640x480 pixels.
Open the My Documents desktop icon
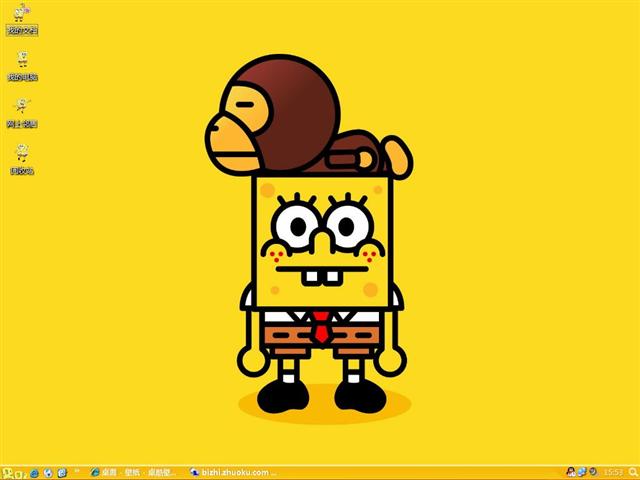click(x=21, y=19)
